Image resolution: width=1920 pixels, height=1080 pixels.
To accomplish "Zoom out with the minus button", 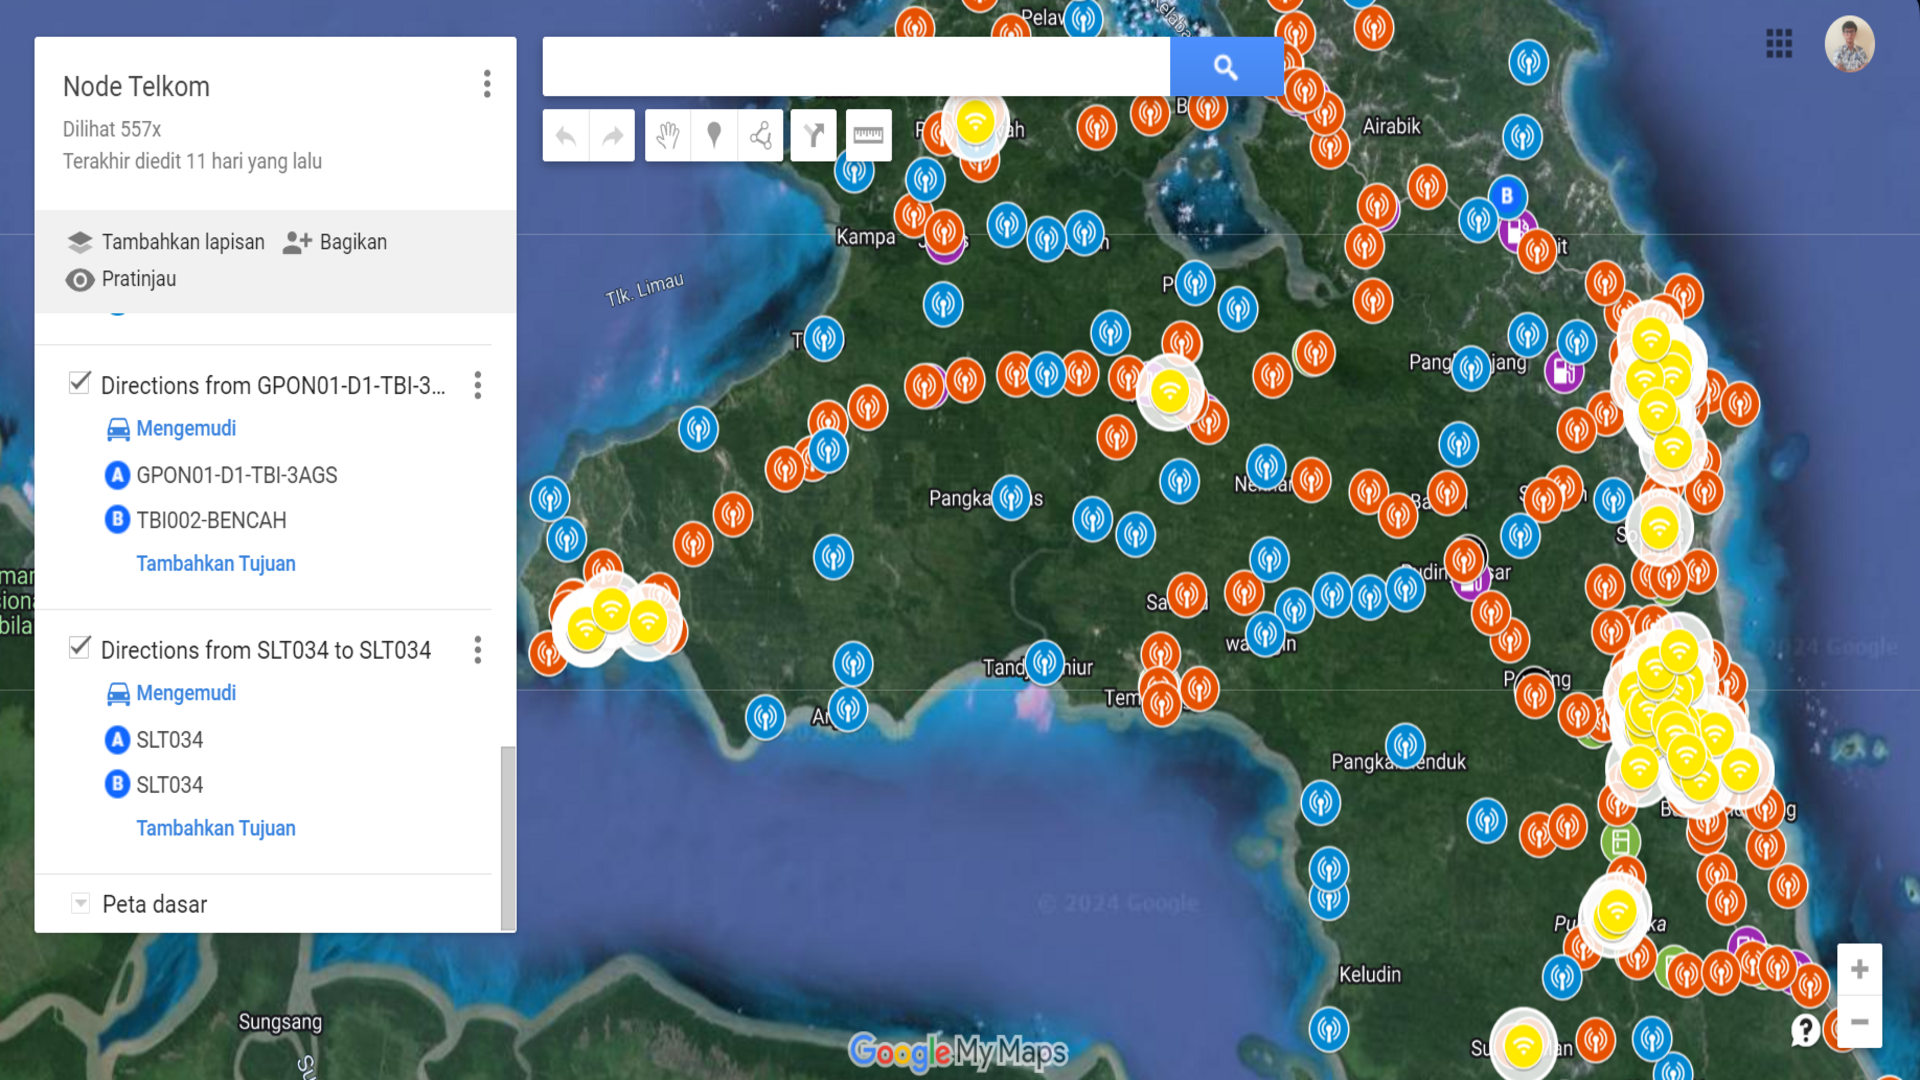I will pyautogui.click(x=1859, y=1022).
